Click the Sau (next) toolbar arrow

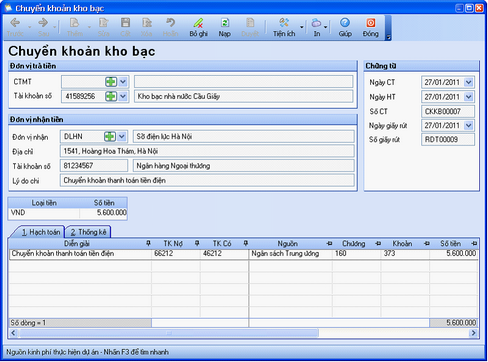coord(43,23)
